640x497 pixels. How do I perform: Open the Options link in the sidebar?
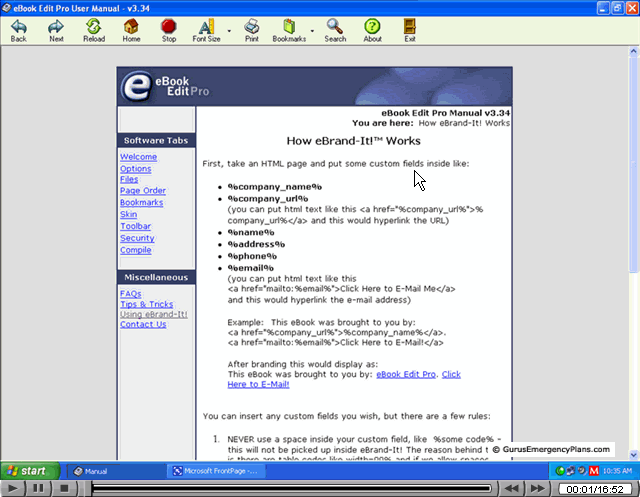[x=136, y=169]
